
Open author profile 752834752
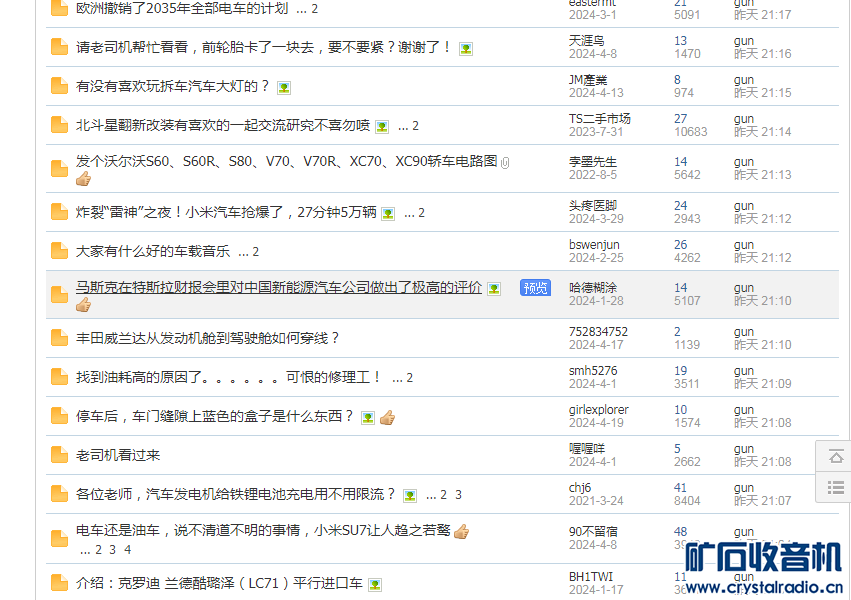[x=598, y=331]
